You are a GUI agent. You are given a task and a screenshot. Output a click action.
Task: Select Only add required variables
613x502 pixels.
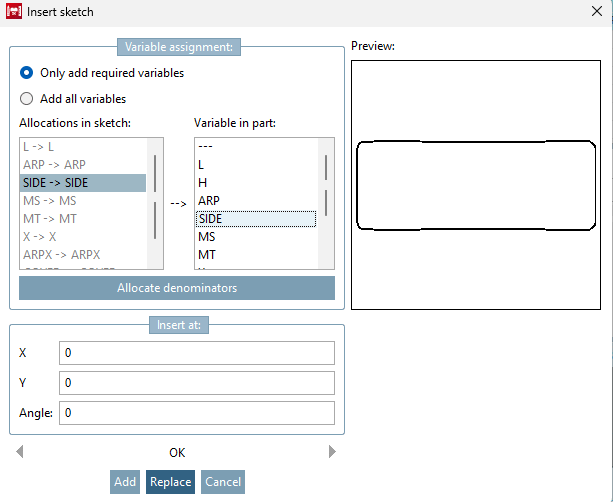[27, 73]
